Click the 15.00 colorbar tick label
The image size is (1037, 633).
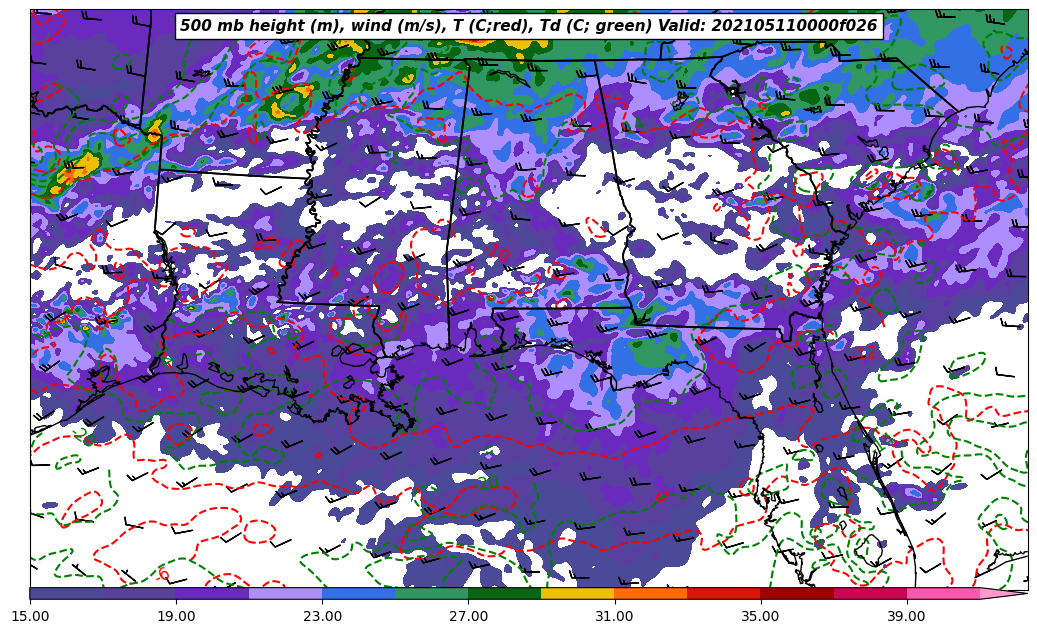[30, 616]
